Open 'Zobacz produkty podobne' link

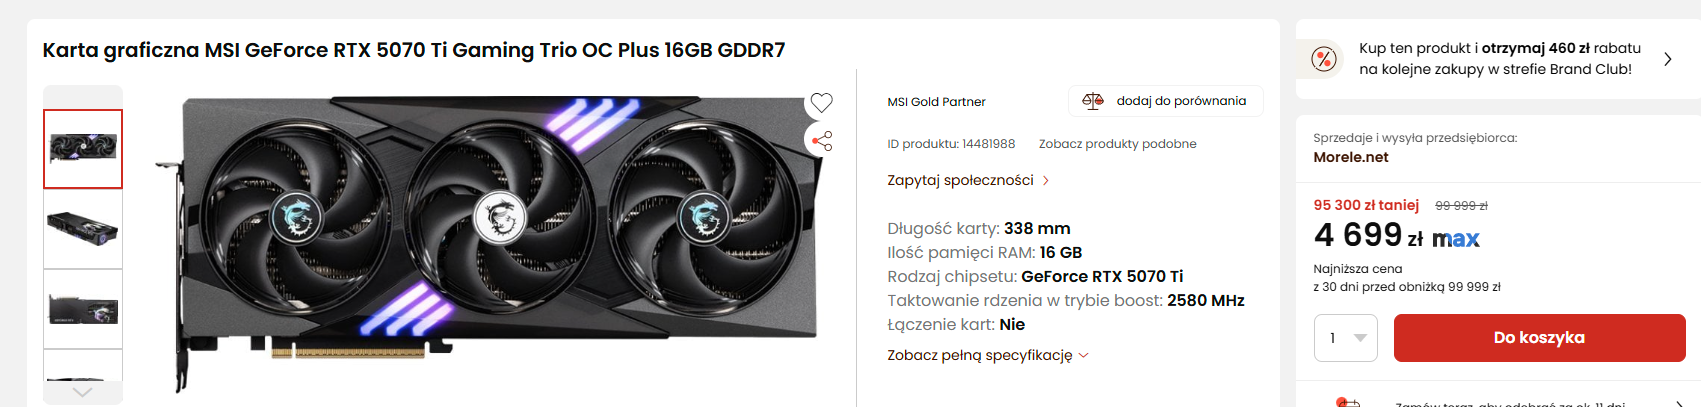pos(1117,144)
